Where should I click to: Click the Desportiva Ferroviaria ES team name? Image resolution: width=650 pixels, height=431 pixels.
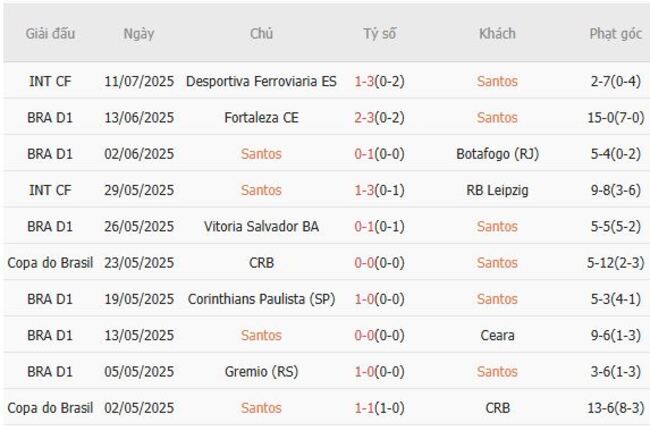point(261,81)
